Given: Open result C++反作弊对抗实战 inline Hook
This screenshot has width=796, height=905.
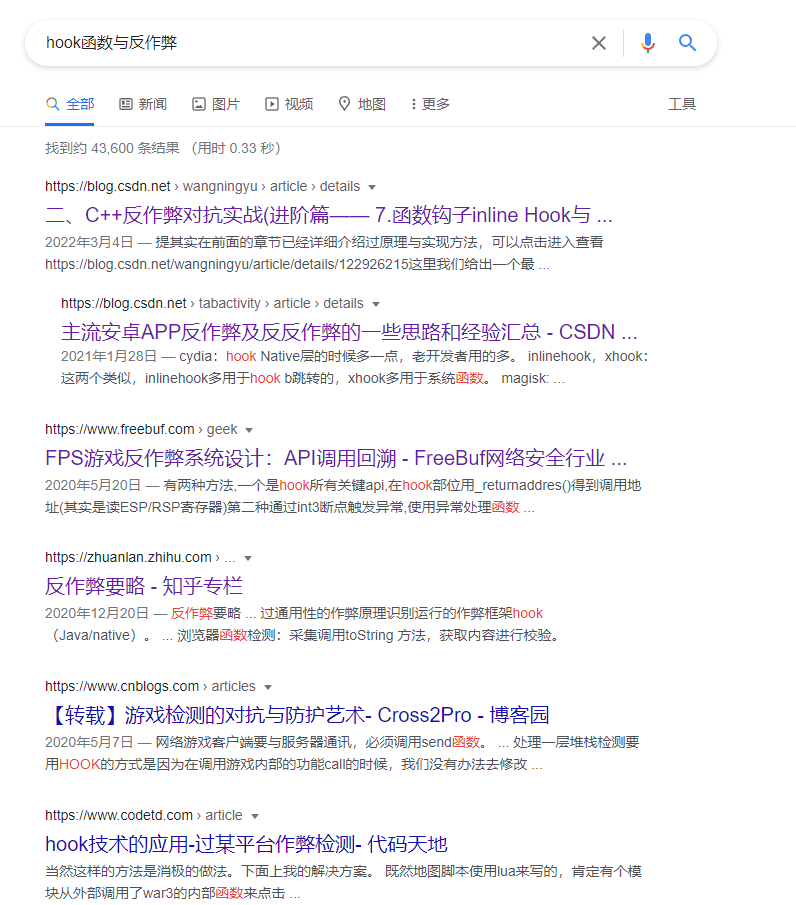Looking at the screenshot, I should 328,215.
